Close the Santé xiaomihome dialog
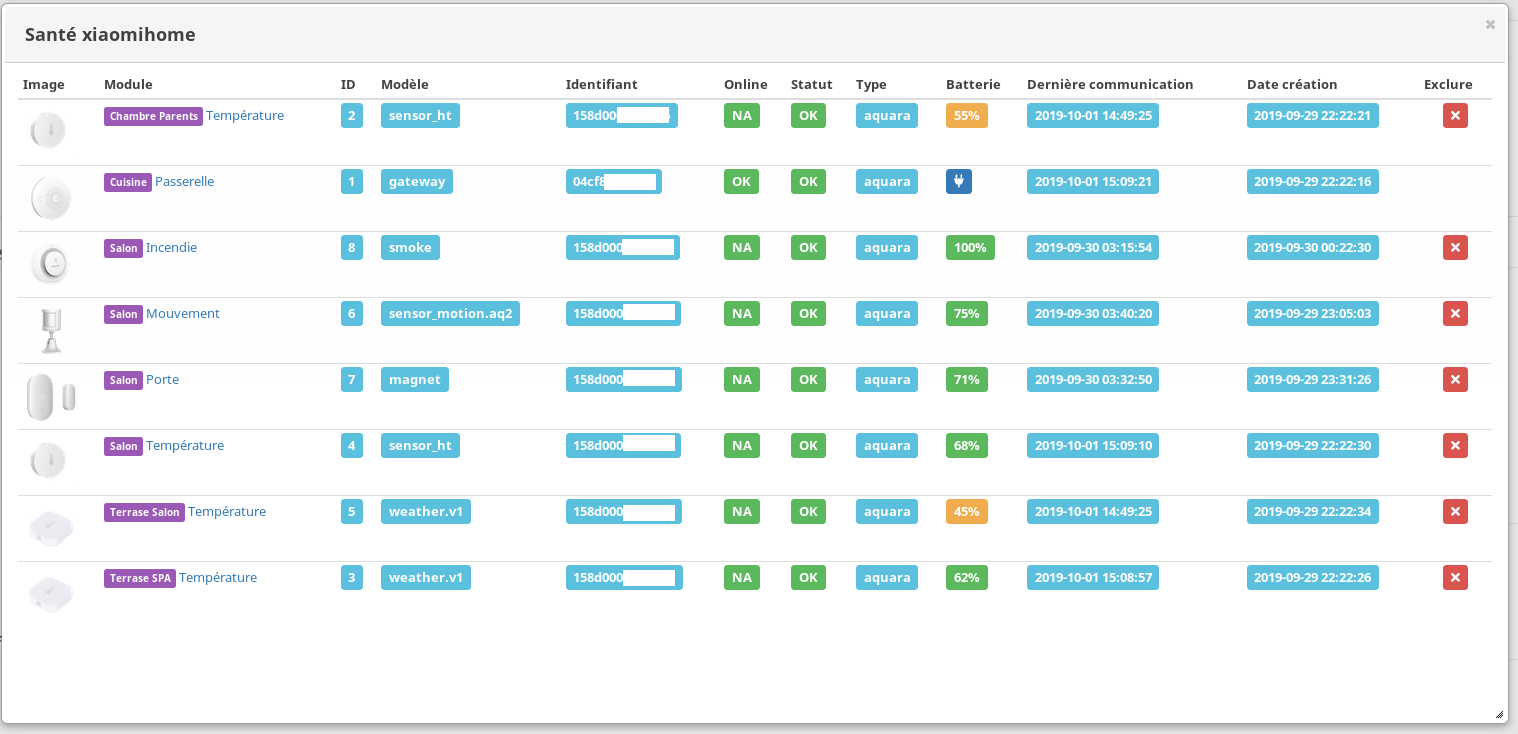The height and width of the screenshot is (734, 1518). 1490,25
